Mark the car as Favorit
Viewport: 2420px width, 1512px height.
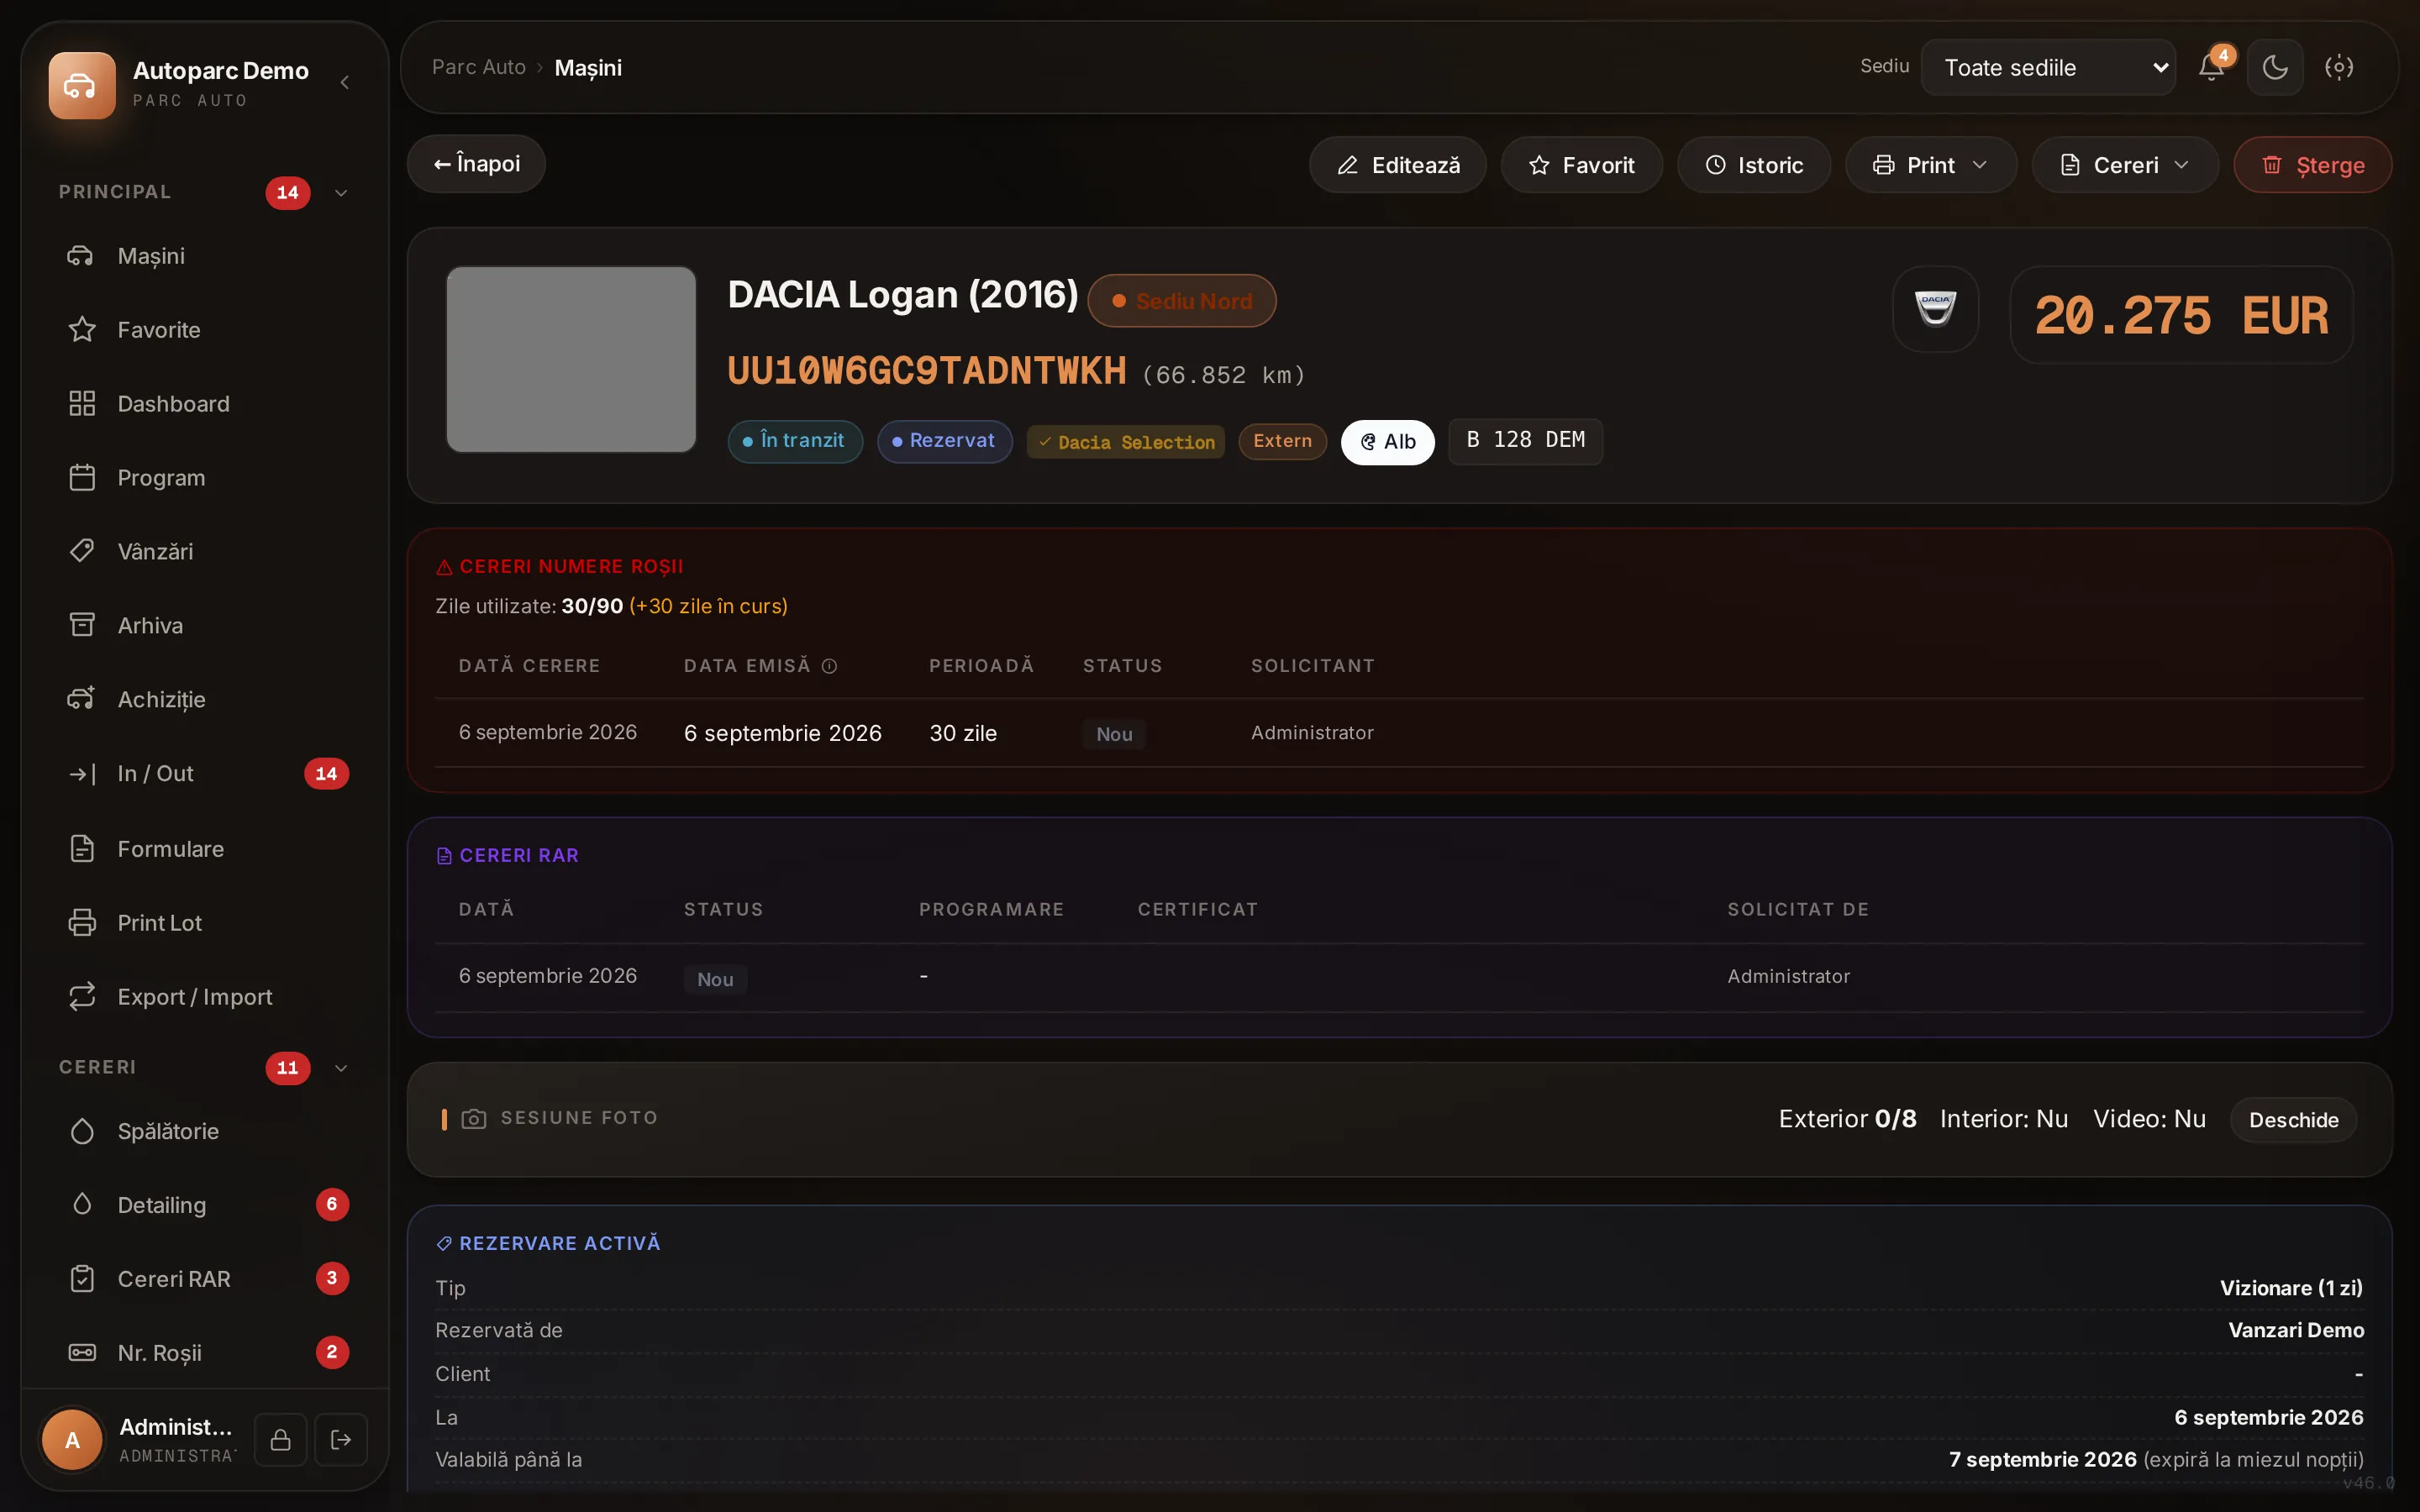(x=1581, y=165)
